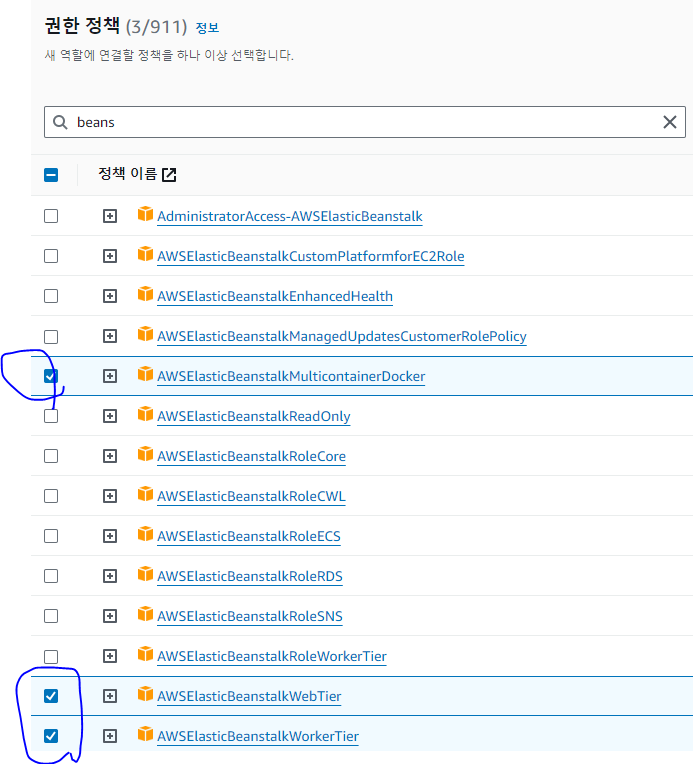
Task: Click policy box icon for AWSElasticBeanstalkMulticontainerDocker
Action: 145,374
